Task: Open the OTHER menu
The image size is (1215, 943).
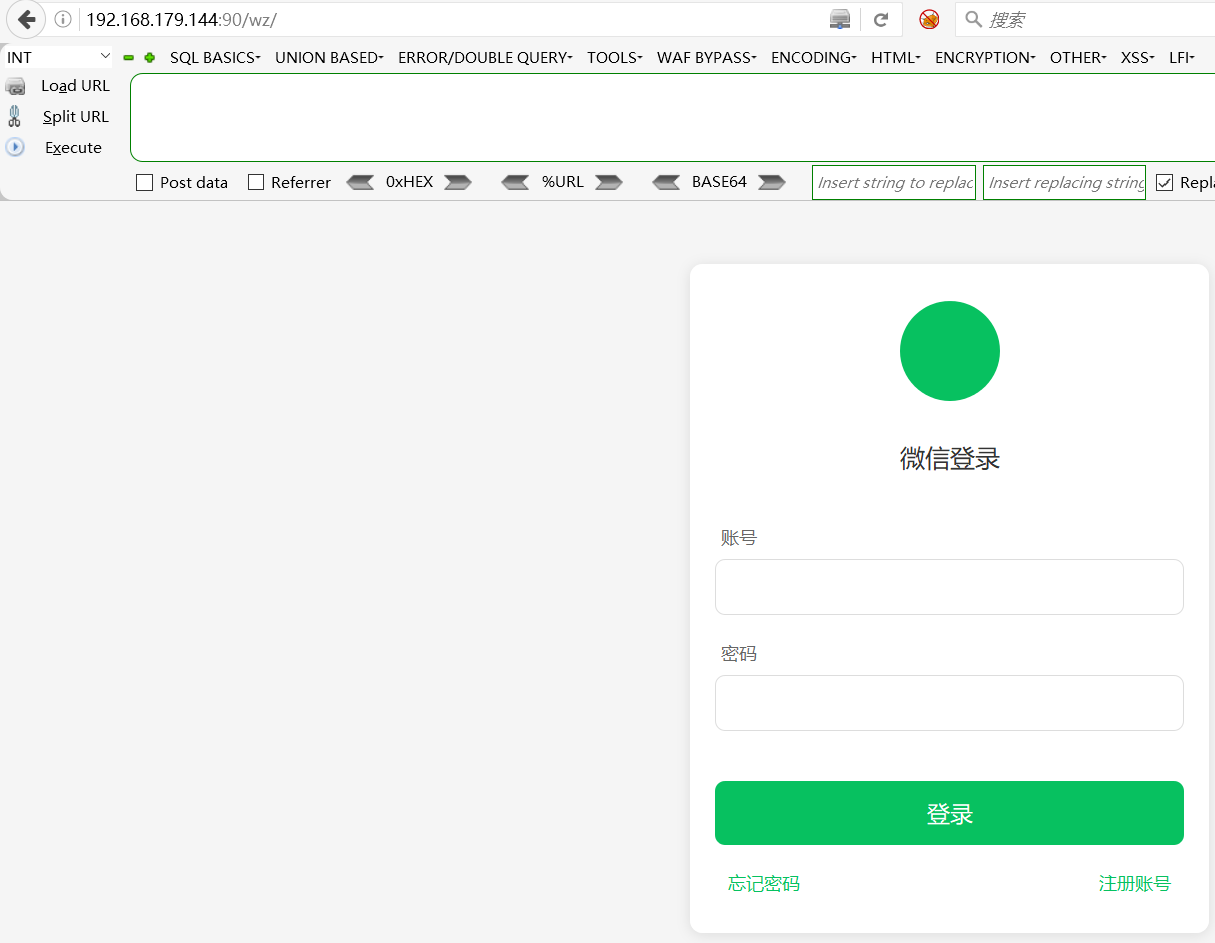Action: 1078,57
